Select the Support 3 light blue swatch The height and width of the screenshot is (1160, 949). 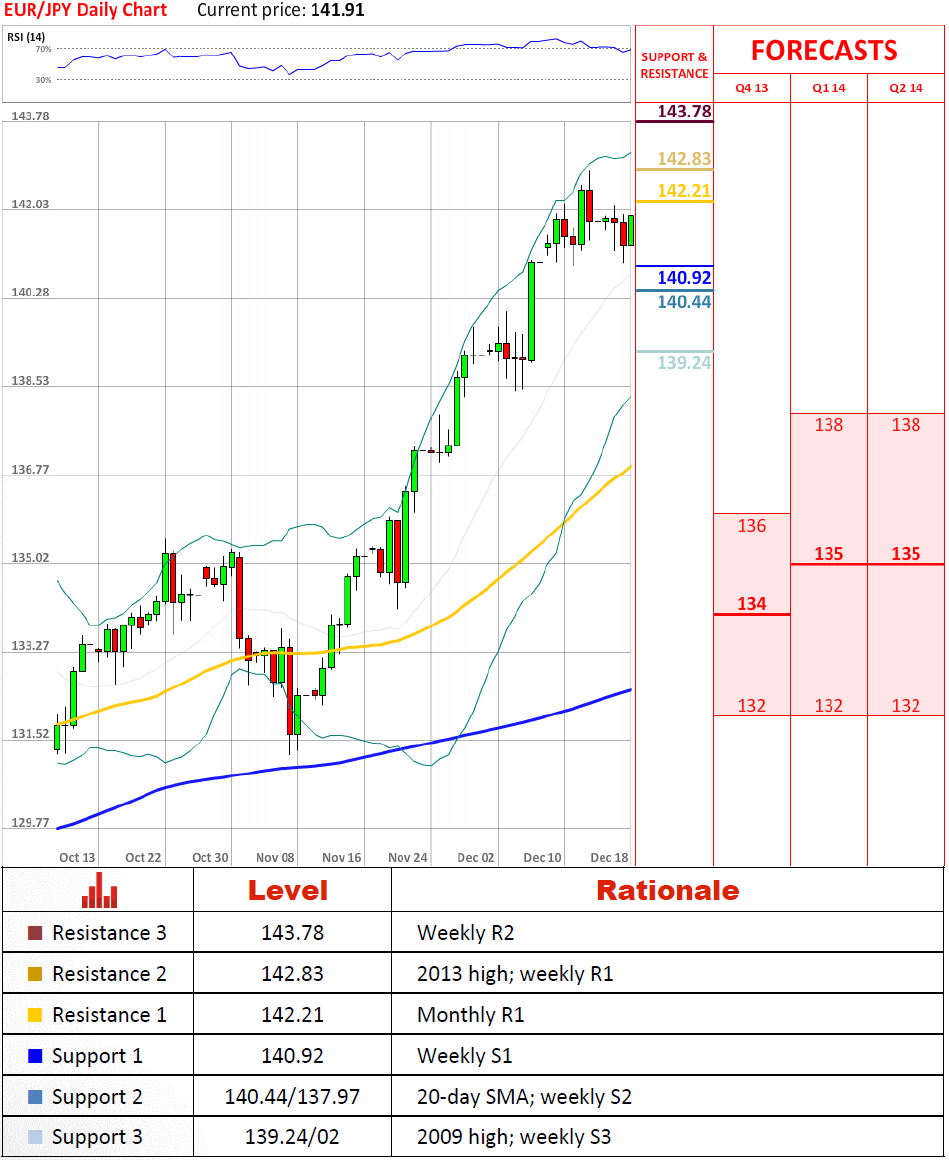35,1138
